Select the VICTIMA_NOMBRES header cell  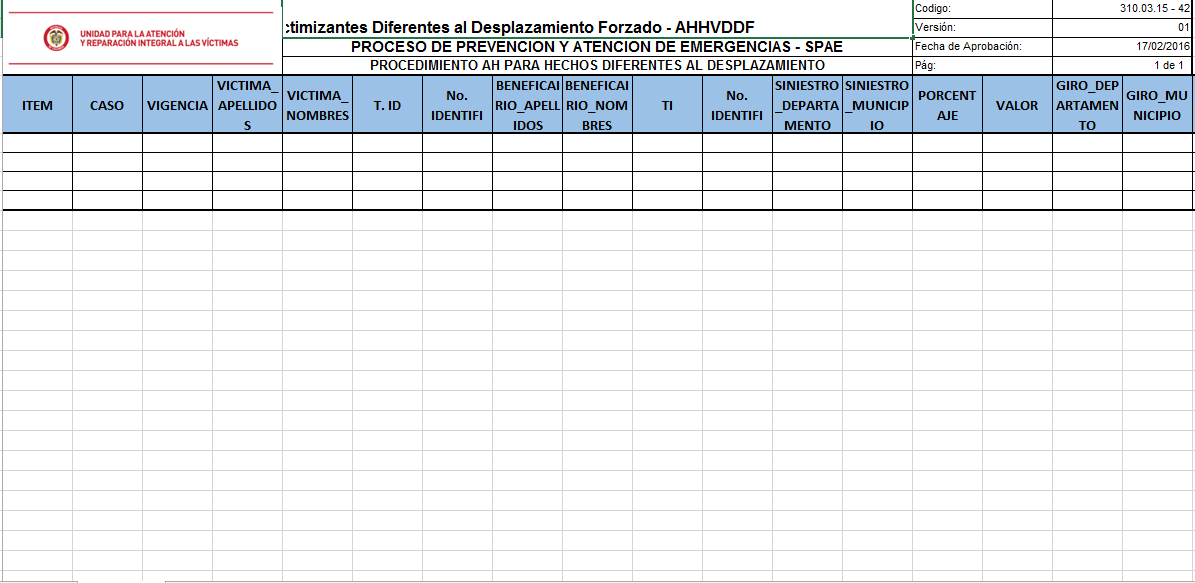[317, 105]
